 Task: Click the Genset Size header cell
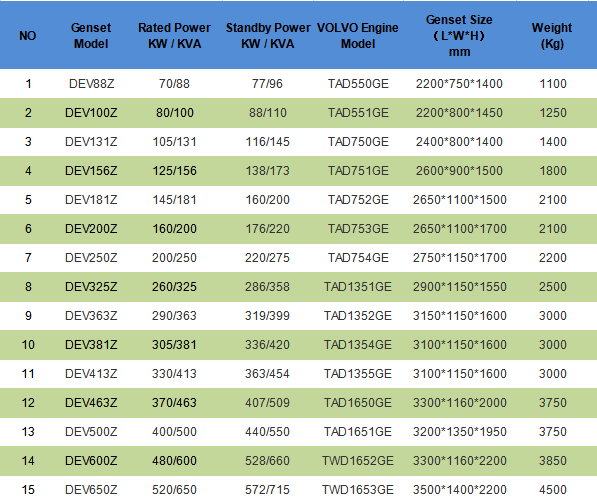459,36
